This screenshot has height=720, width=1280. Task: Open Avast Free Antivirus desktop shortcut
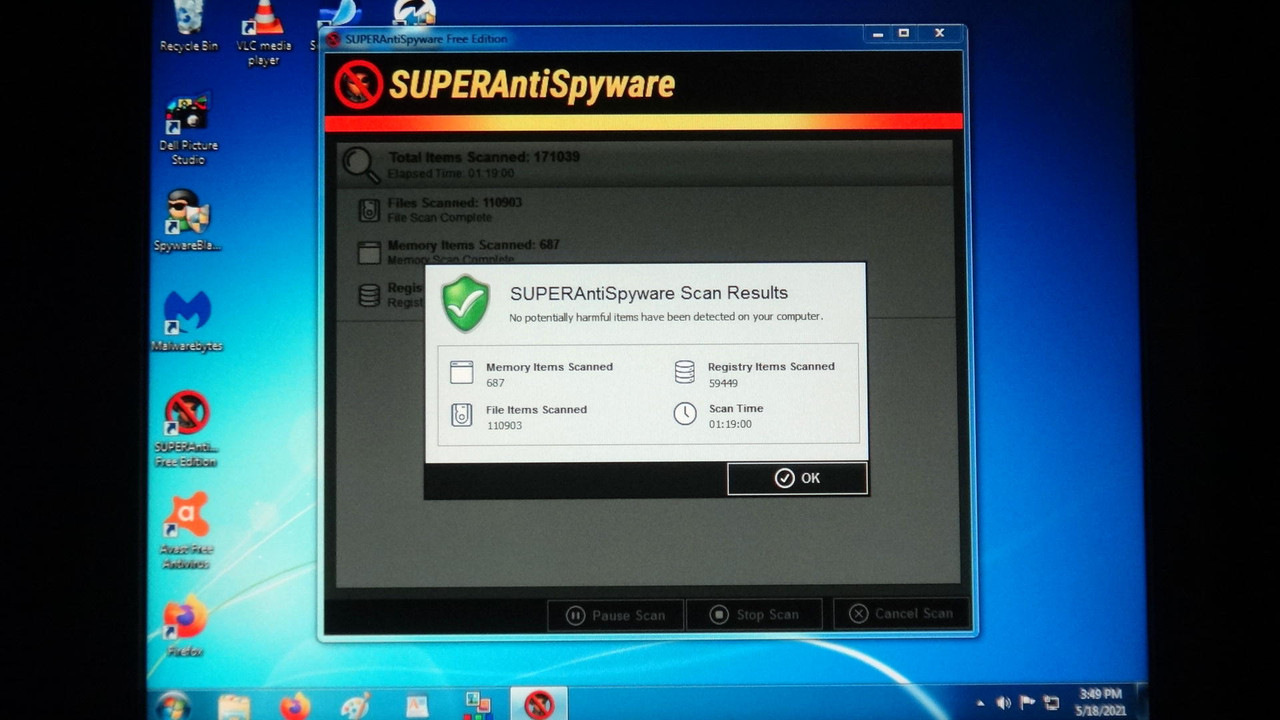[x=186, y=531]
